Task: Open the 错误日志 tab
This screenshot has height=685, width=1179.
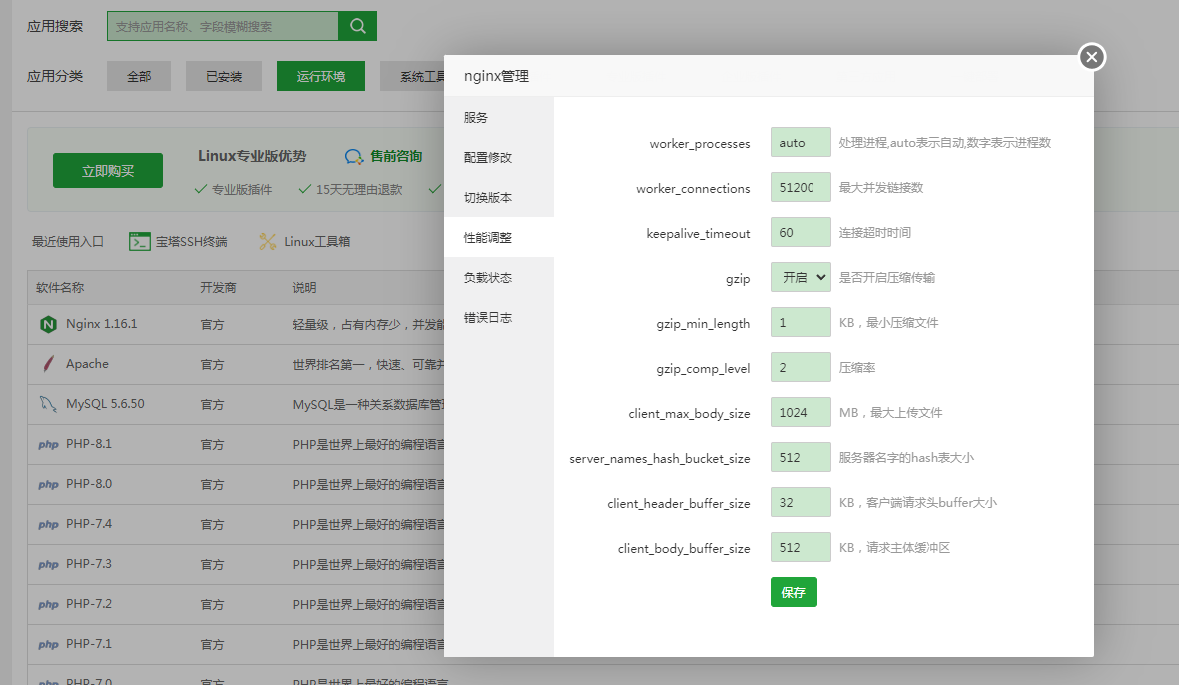Action: click(x=499, y=317)
